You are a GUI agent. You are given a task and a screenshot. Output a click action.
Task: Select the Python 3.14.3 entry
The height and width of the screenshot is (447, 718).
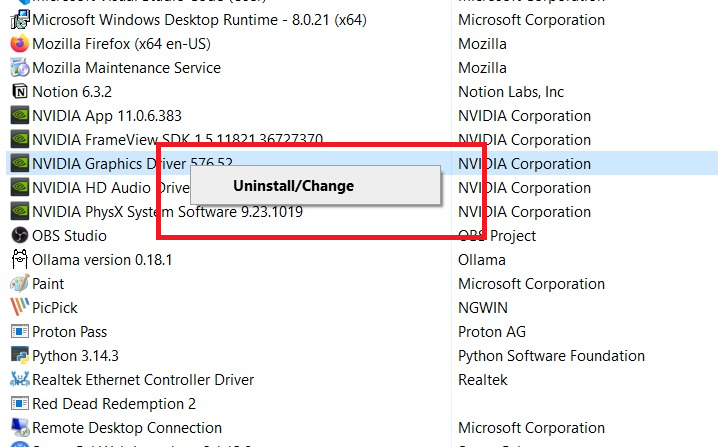click(x=75, y=355)
